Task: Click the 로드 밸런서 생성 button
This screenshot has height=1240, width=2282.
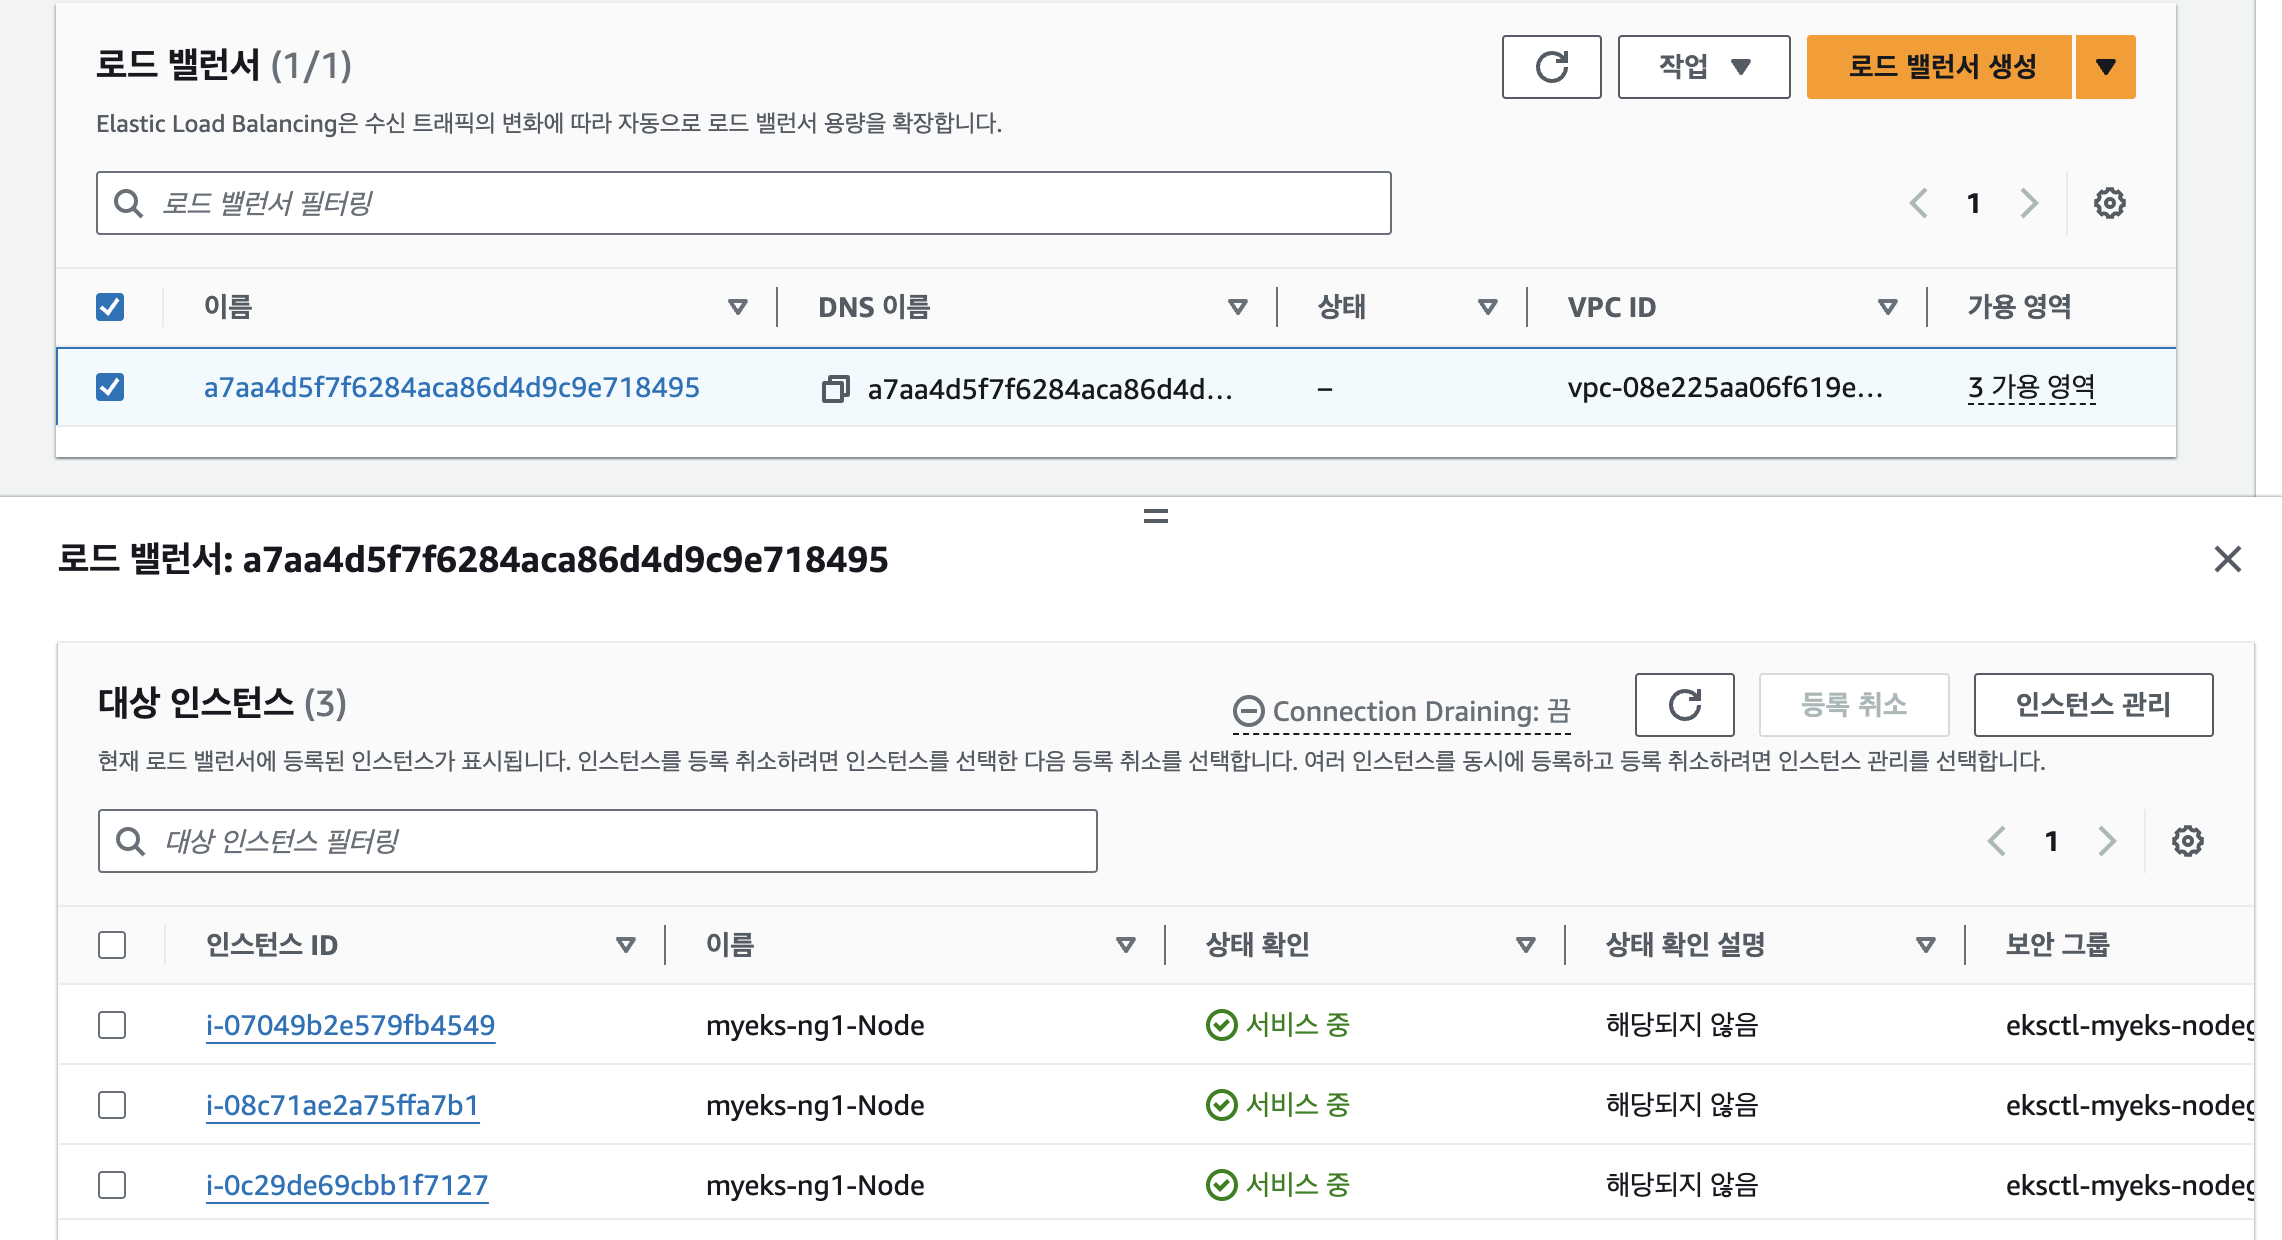Action: point(1939,67)
